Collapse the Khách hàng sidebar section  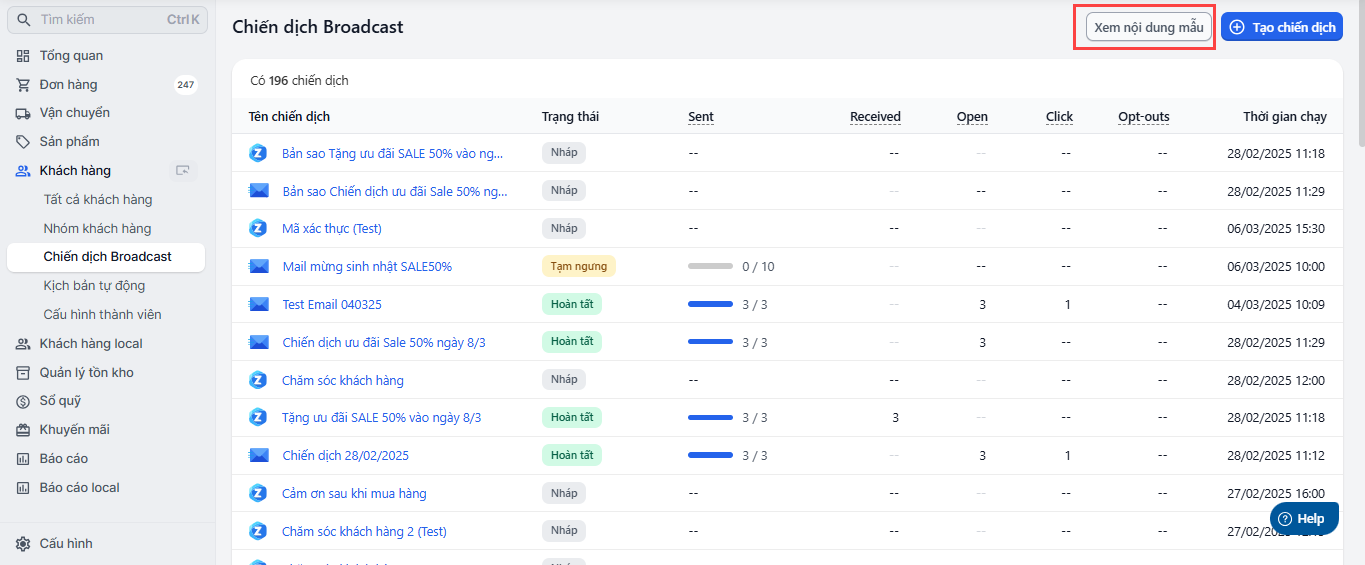75,171
